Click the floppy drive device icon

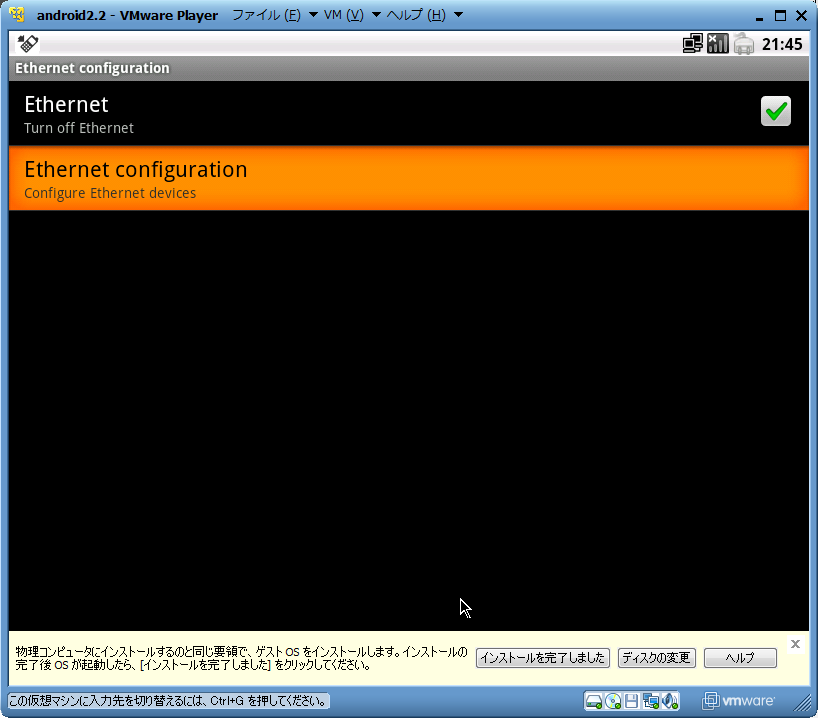point(631,701)
